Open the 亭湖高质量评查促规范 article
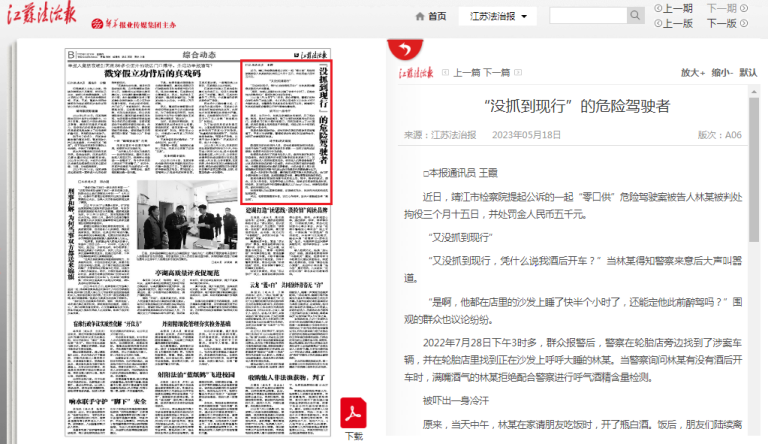 (187, 272)
